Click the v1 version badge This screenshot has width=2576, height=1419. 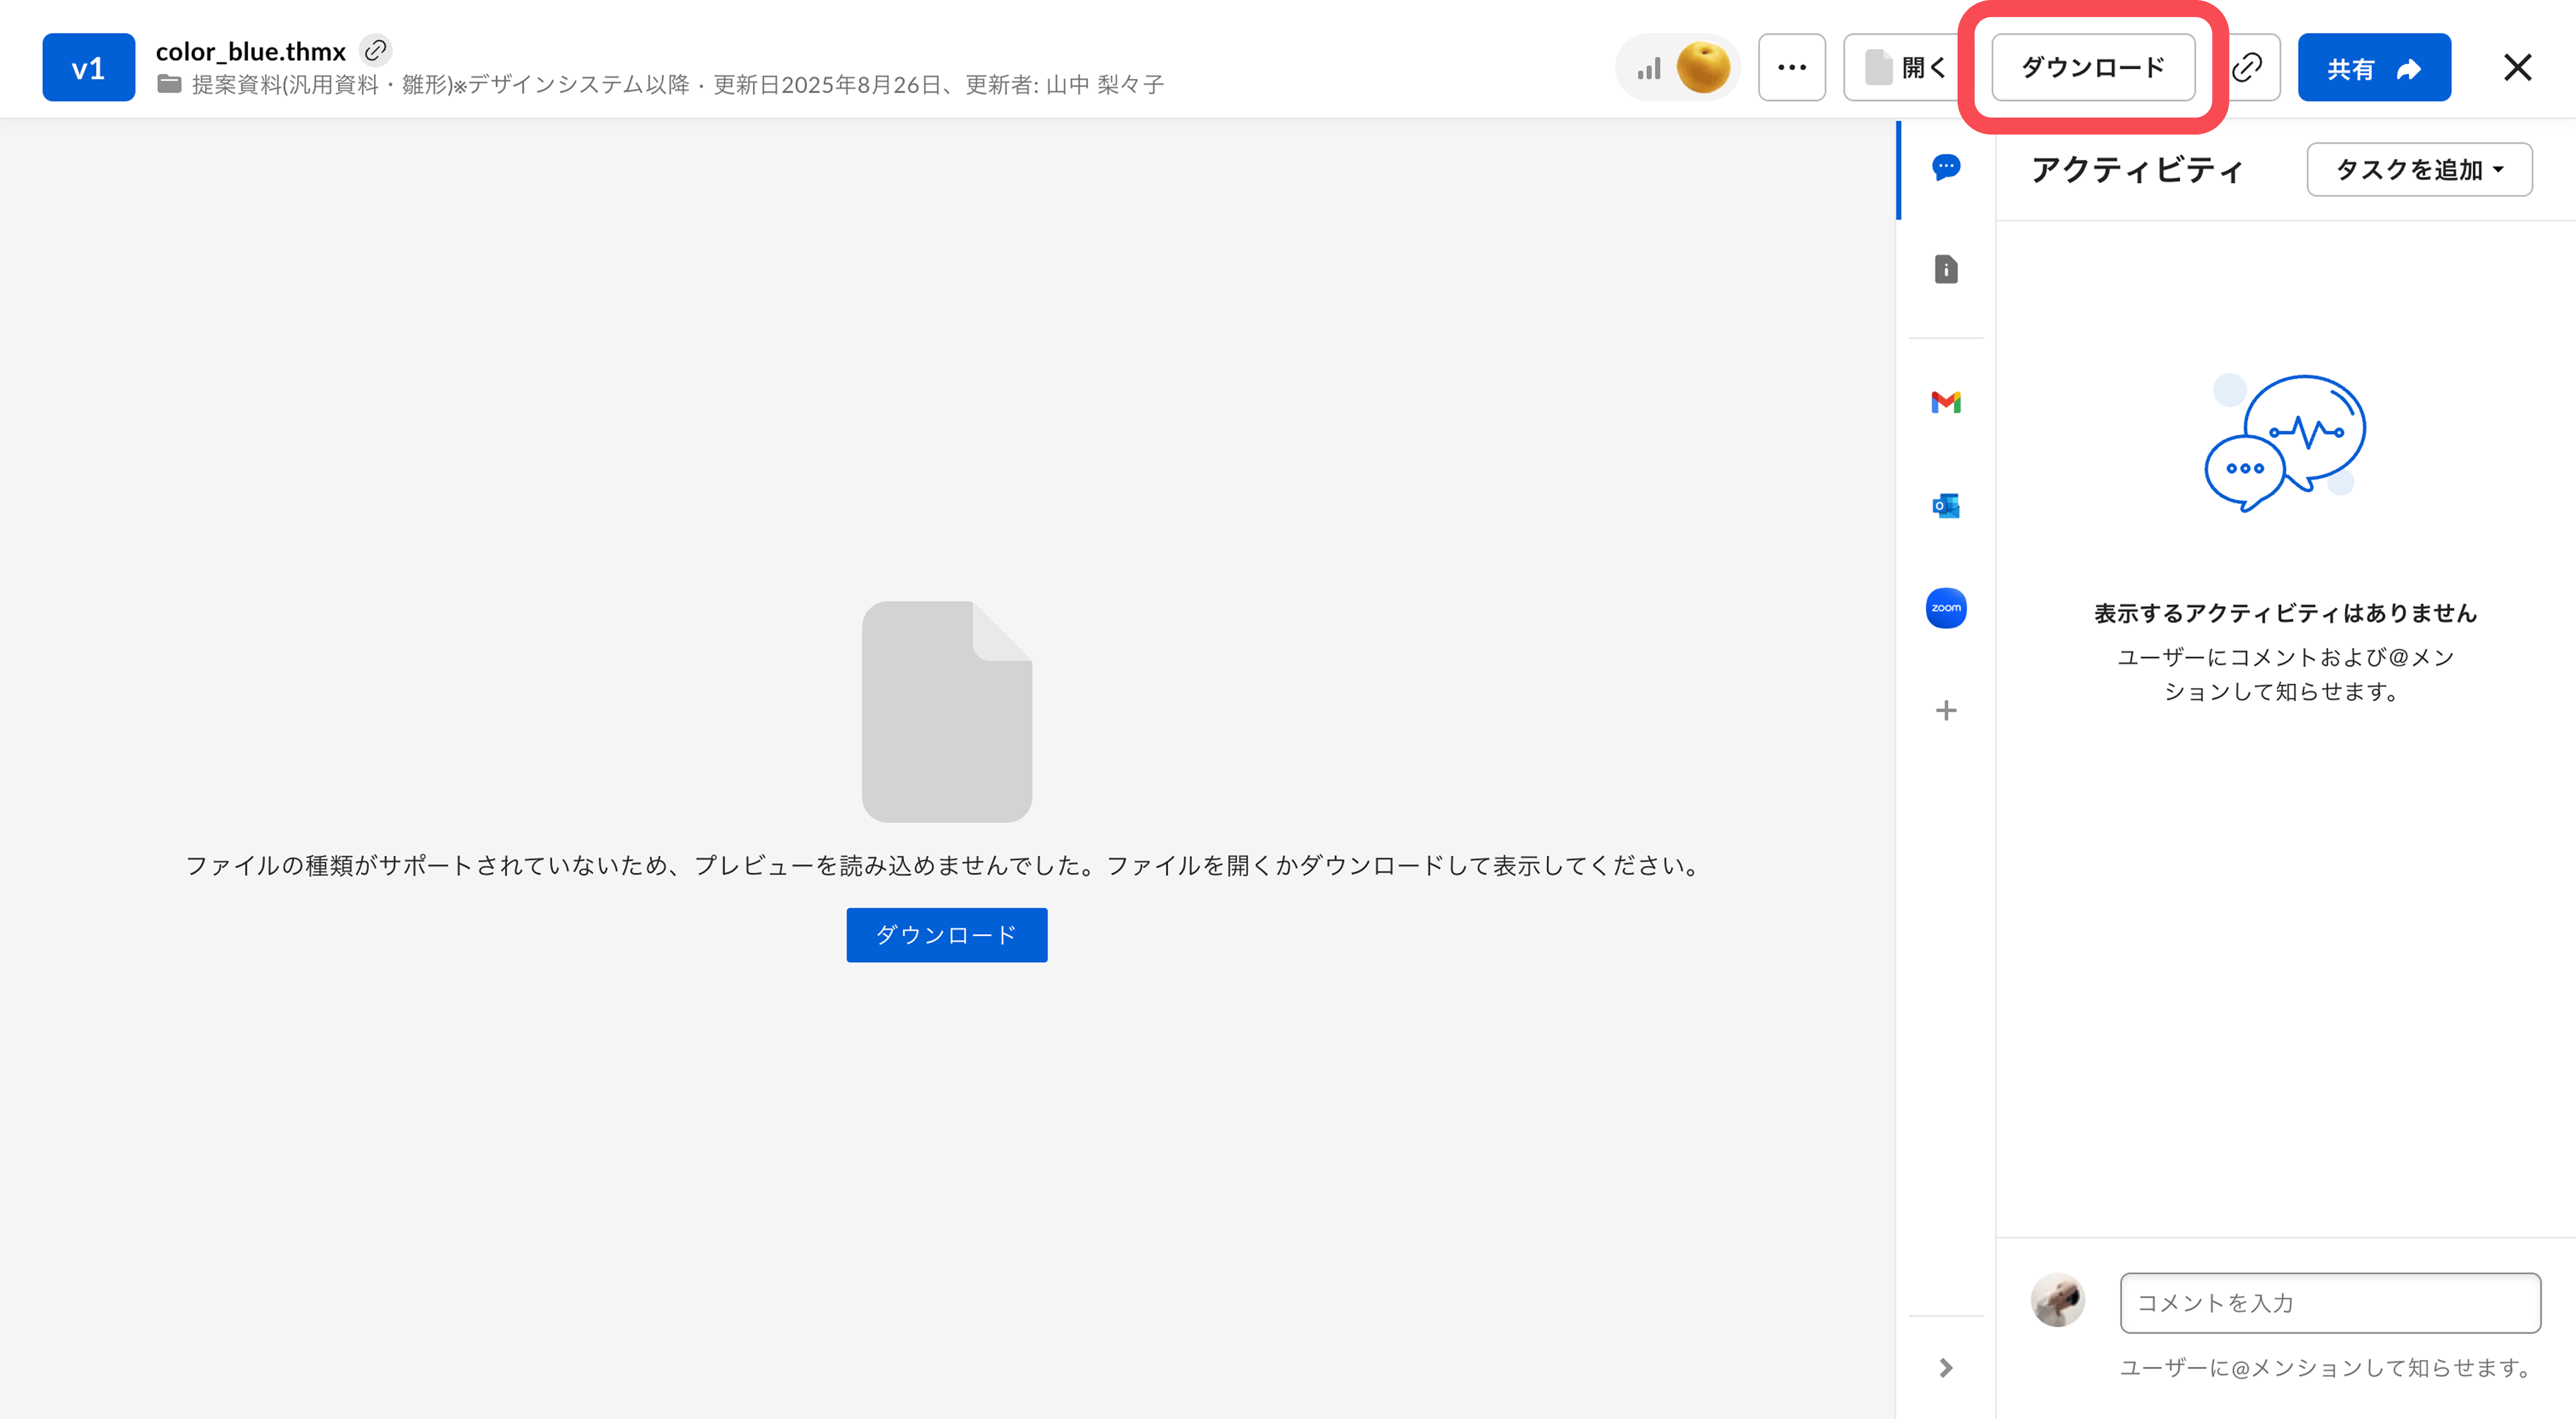88,67
